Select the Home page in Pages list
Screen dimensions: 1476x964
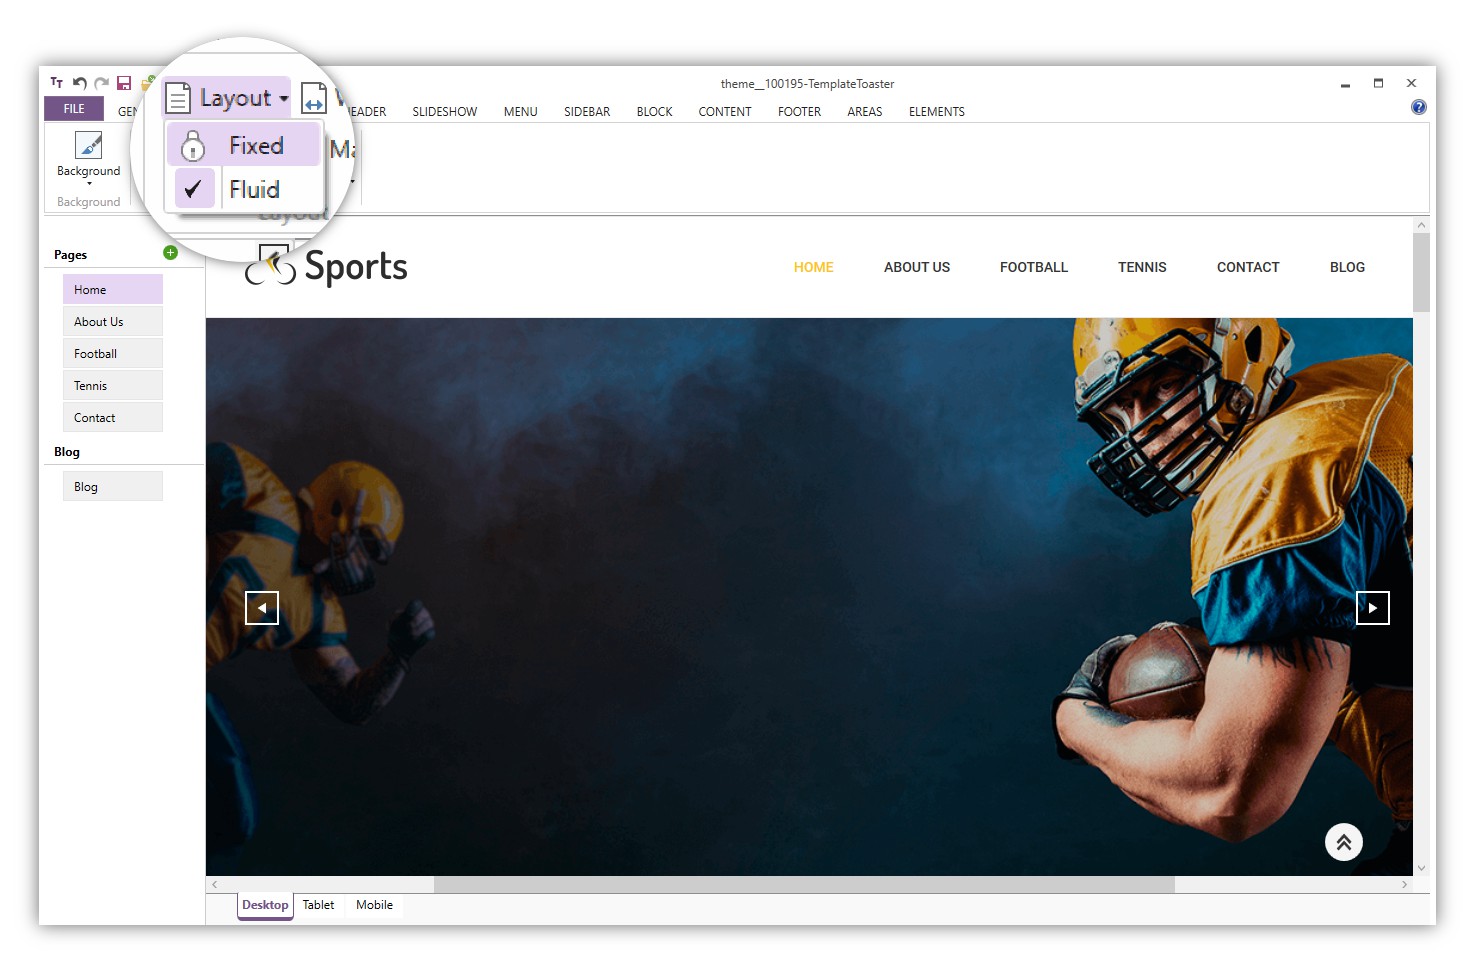tap(113, 289)
